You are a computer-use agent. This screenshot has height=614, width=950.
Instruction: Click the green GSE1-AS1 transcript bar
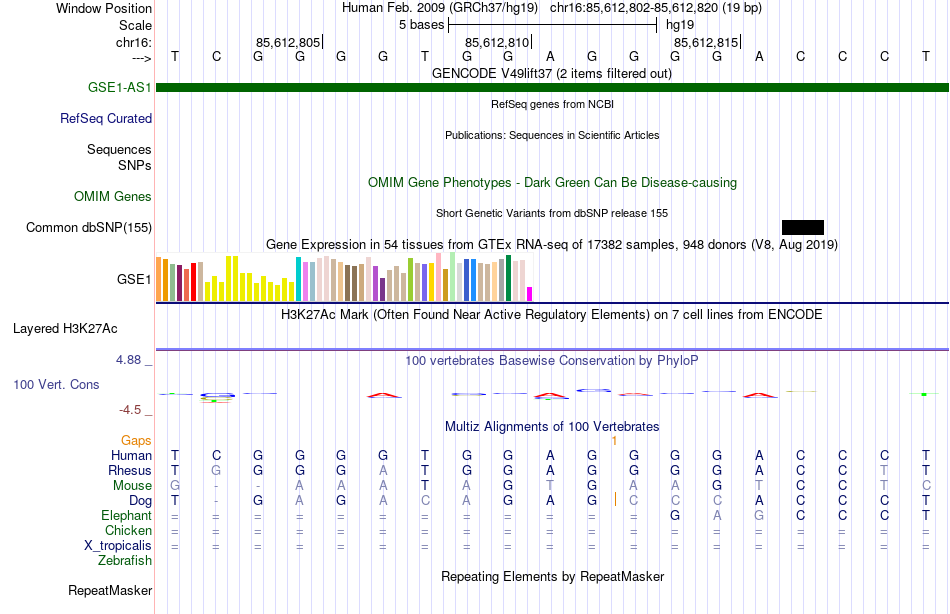[553, 88]
